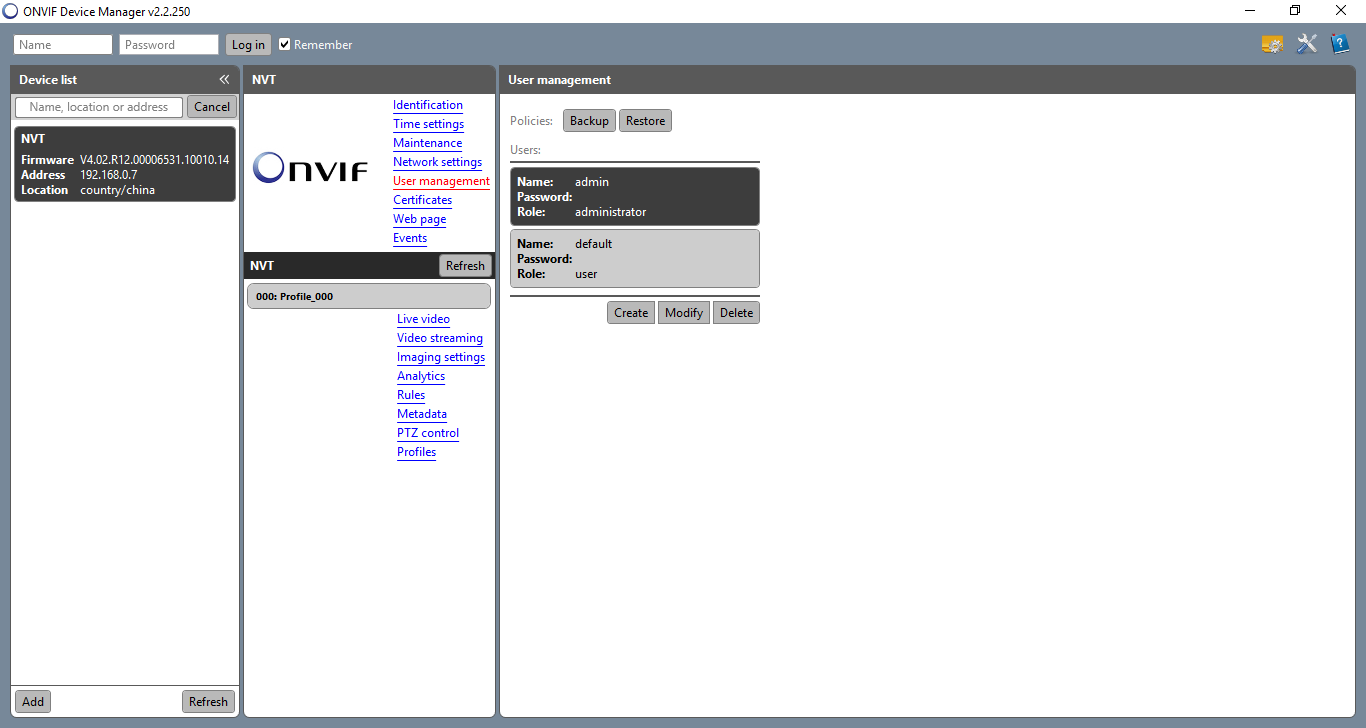1366x728 pixels.
Task: Go to Live video
Action: pyautogui.click(x=423, y=319)
